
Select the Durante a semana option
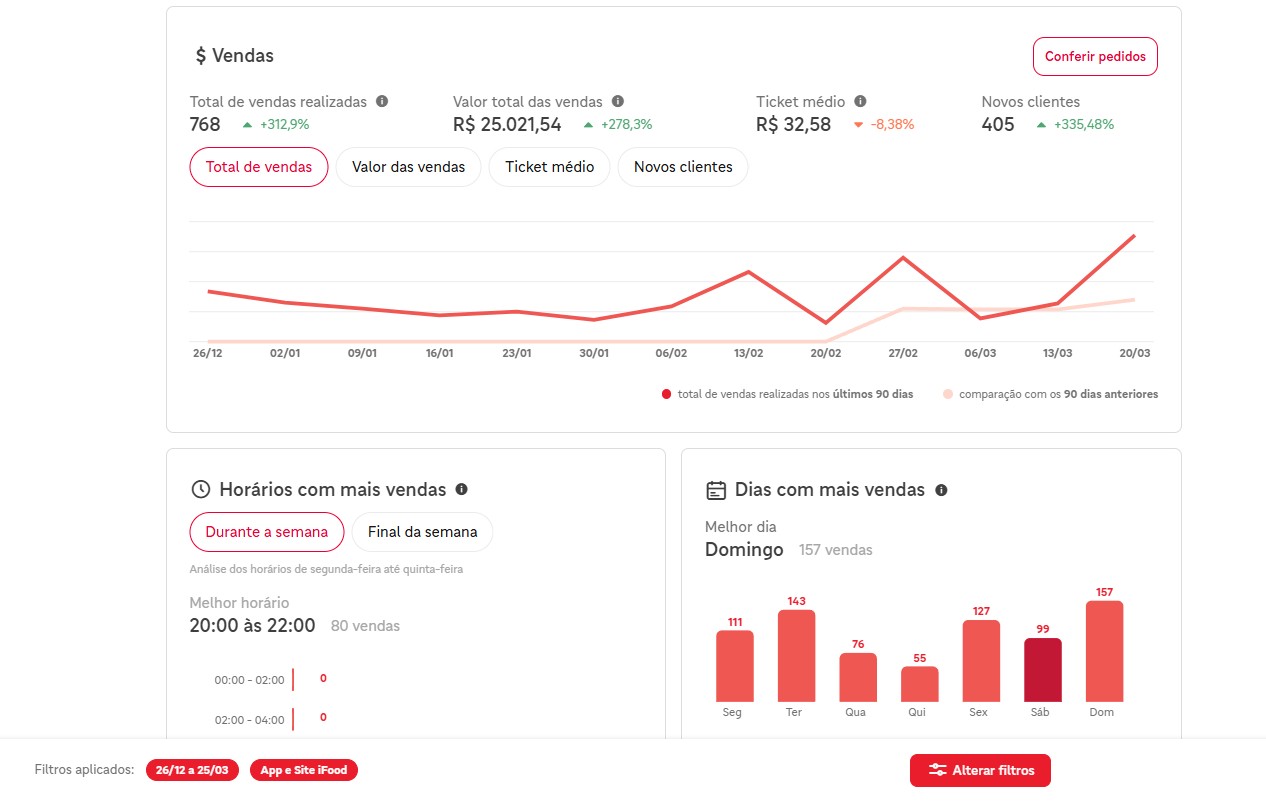pyautogui.click(x=266, y=532)
